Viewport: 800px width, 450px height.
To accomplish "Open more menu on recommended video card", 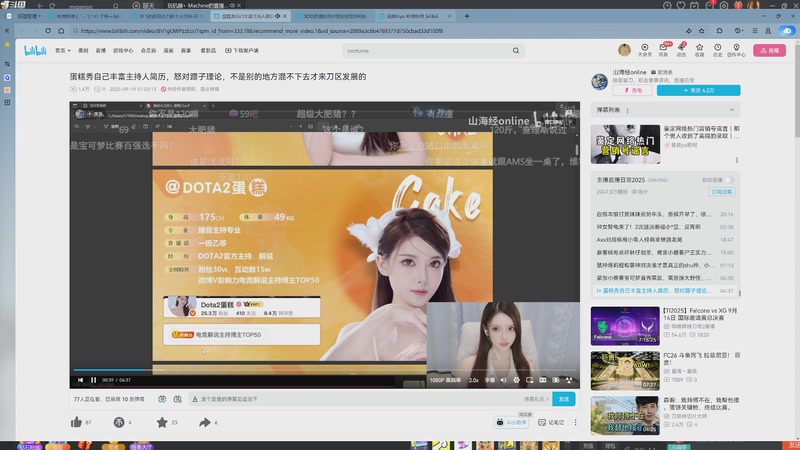I will [x=737, y=160].
